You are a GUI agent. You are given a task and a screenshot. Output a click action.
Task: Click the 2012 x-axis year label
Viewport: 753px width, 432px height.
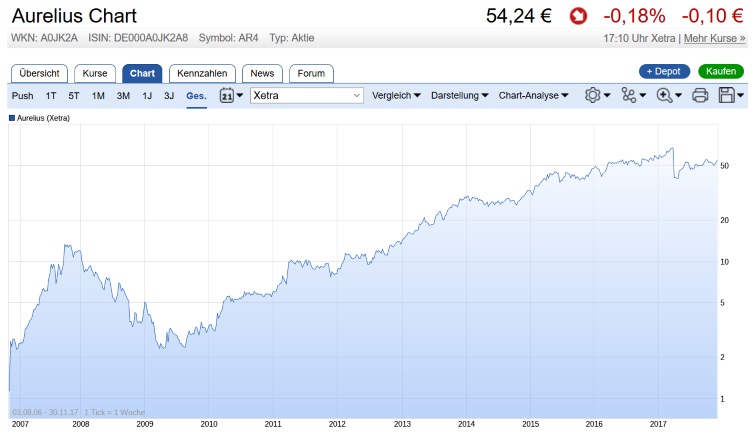tap(337, 424)
